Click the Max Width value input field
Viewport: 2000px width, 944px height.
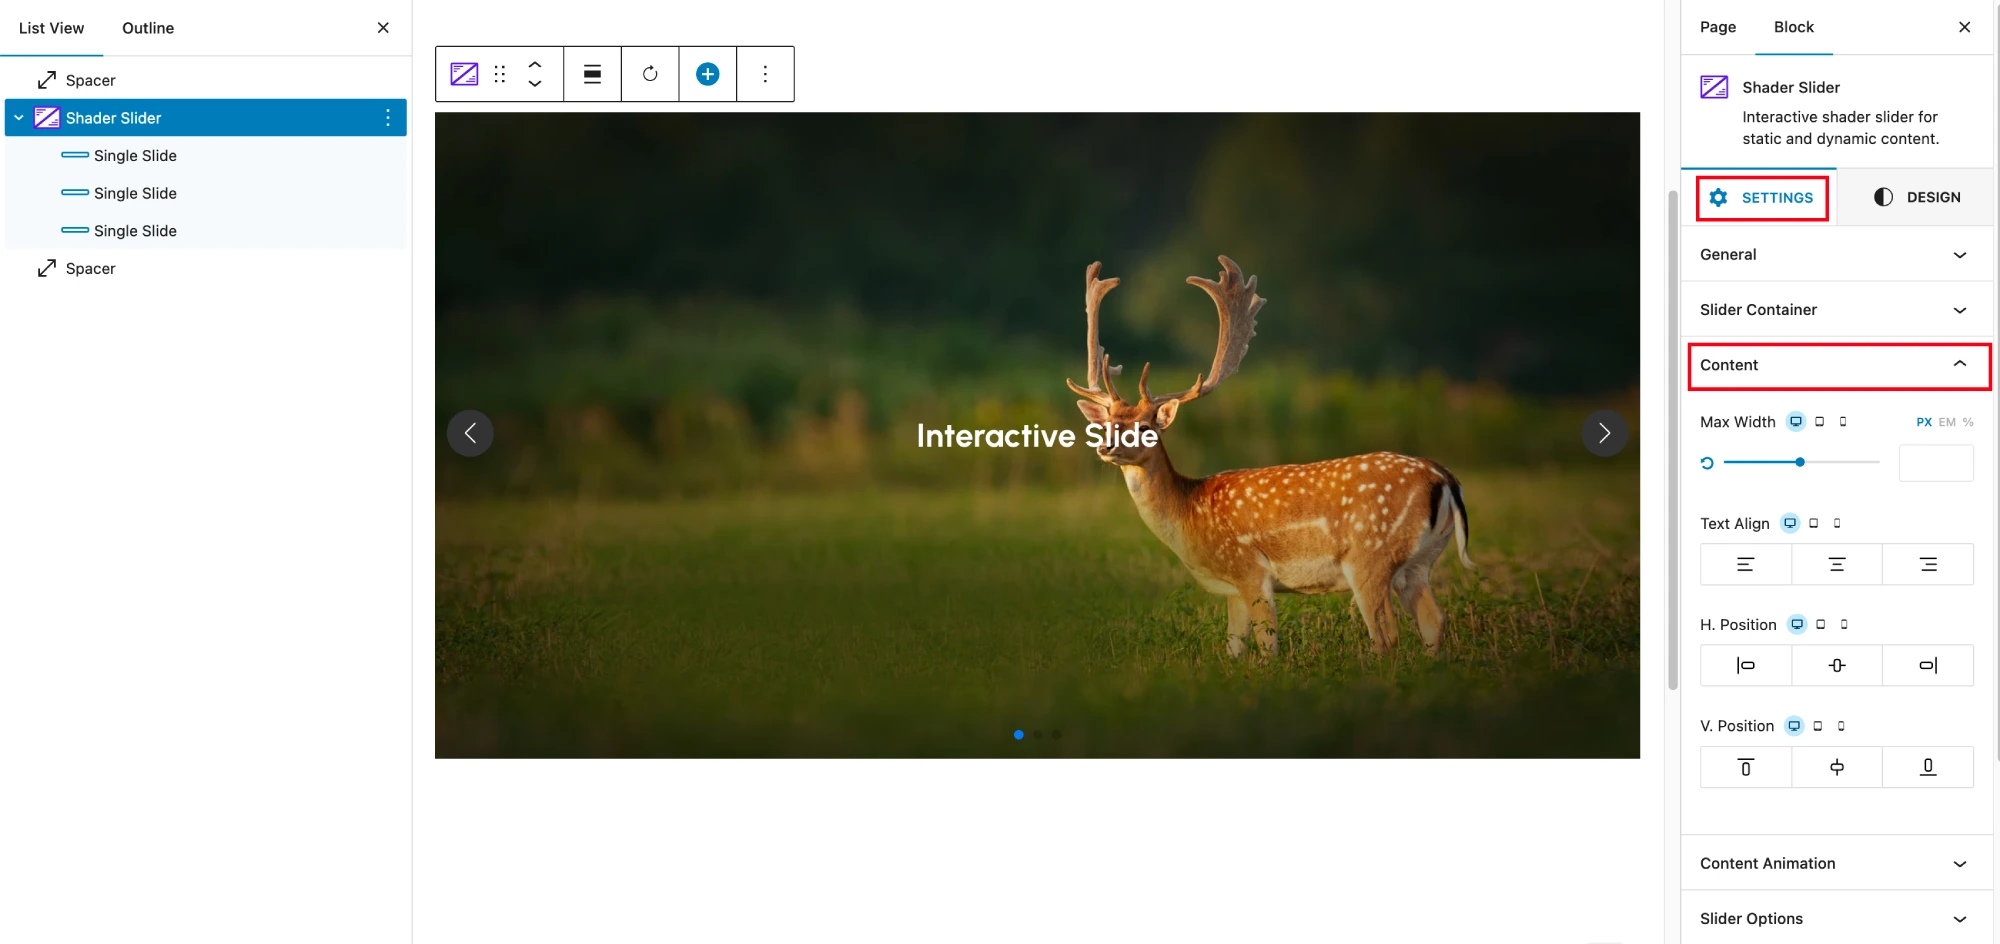[1935, 463]
